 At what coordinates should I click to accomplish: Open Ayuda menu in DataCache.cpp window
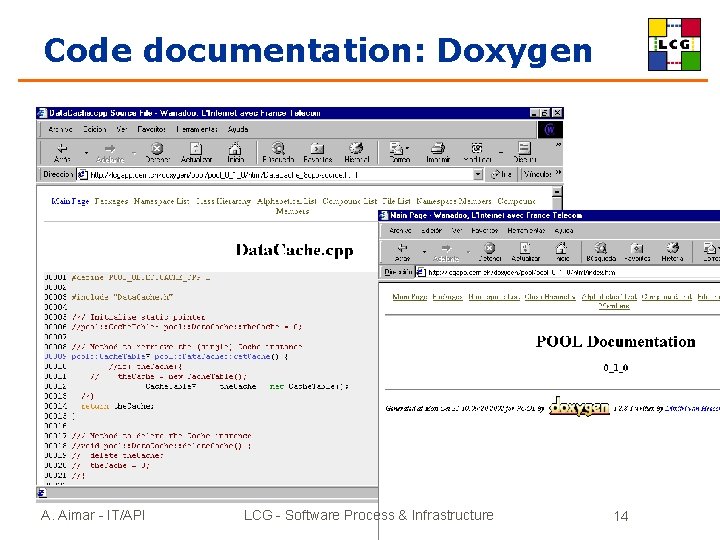coord(238,129)
